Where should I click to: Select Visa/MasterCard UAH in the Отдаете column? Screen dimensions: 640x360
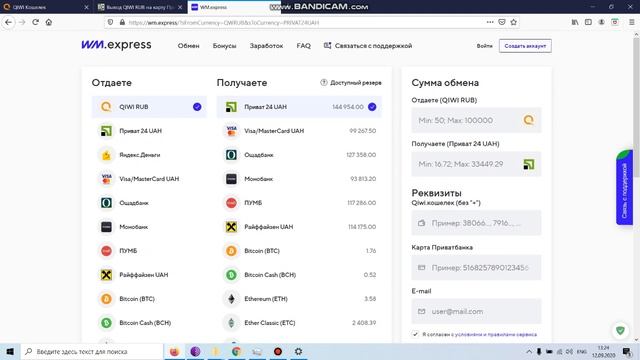(x=149, y=179)
